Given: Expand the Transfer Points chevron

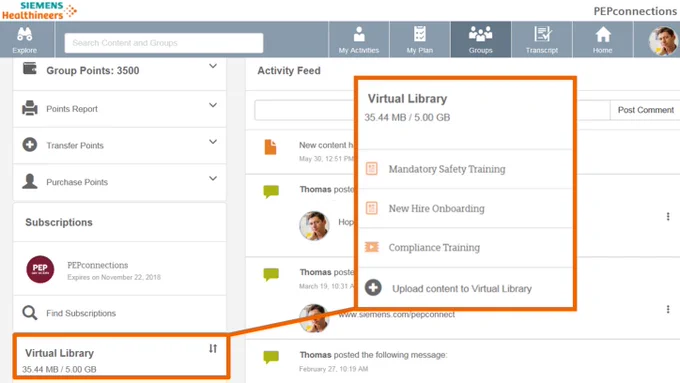Looking at the screenshot, I should click(x=213, y=141).
